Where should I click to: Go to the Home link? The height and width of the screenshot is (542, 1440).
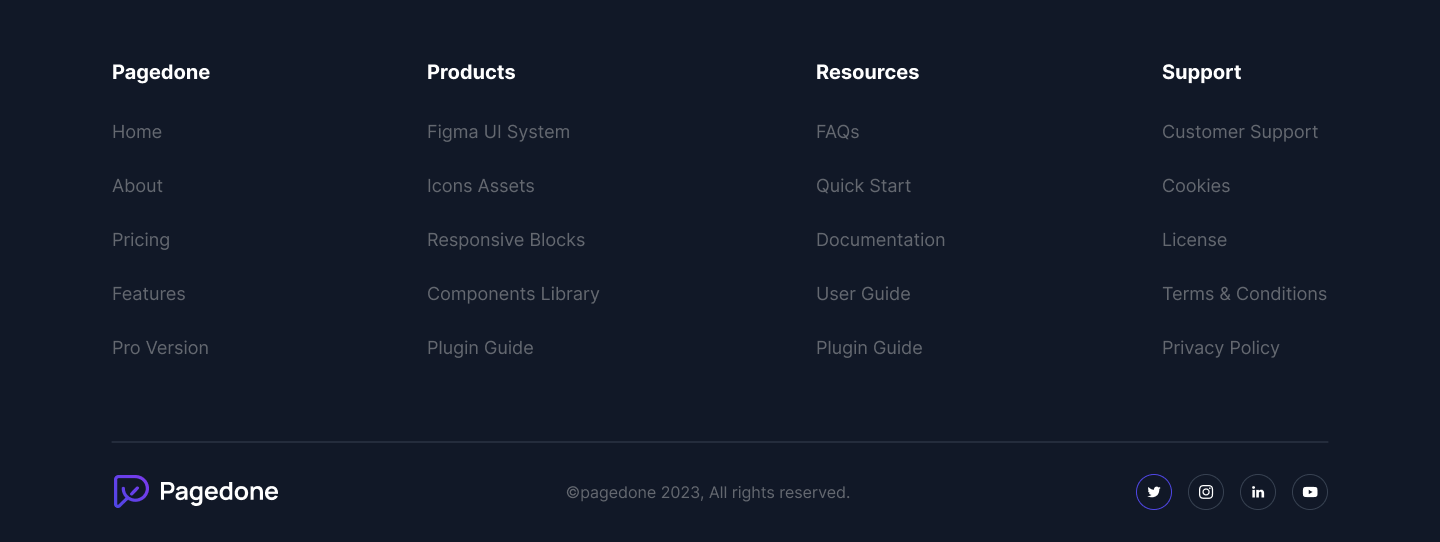(x=137, y=132)
